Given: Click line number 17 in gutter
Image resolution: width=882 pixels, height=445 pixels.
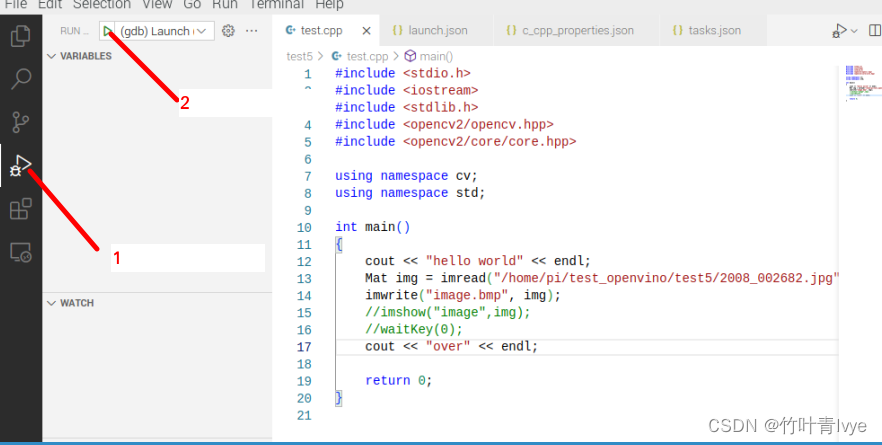Looking at the screenshot, I should [x=304, y=347].
